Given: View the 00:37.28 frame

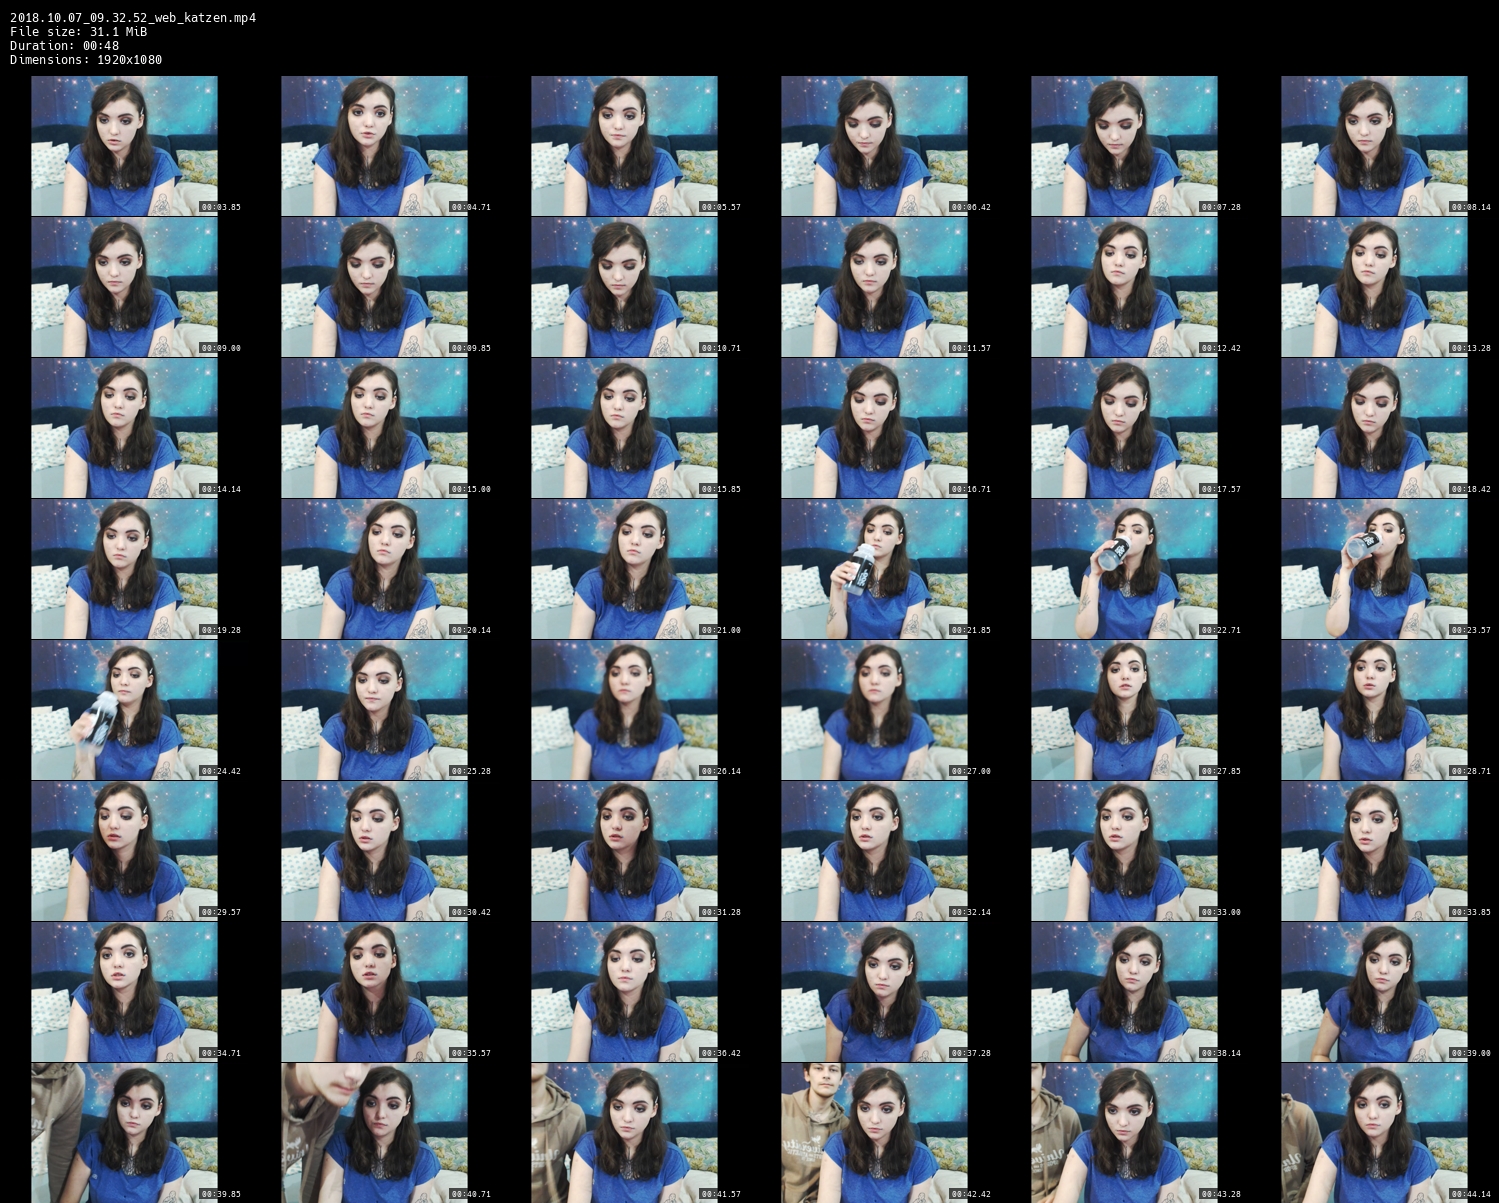Looking at the screenshot, I should tap(874, 992).
